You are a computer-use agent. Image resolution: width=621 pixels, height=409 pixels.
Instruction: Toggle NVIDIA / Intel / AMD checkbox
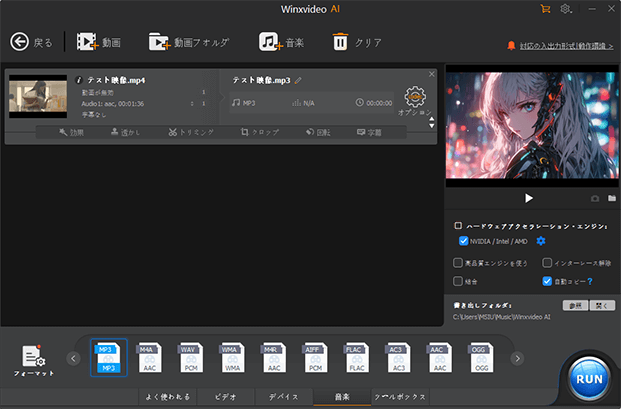point(463,241)
